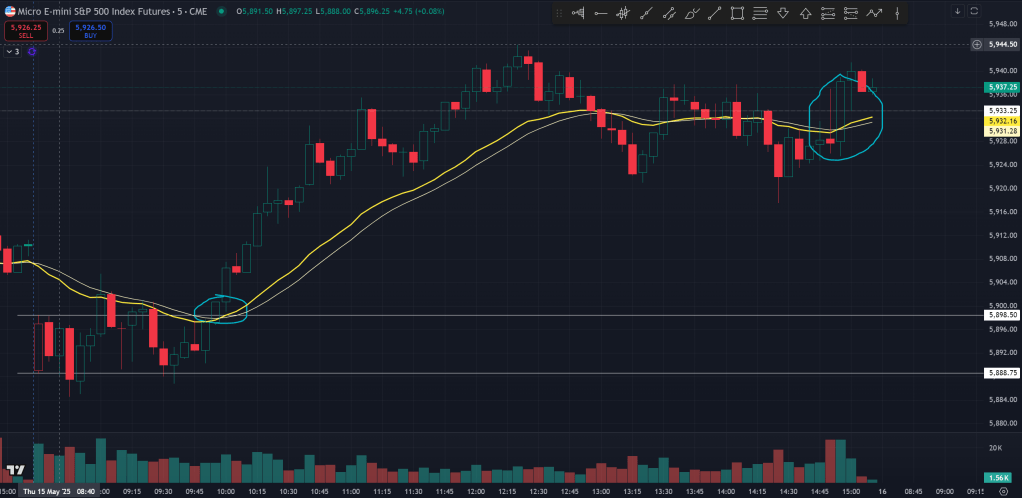Open chart settings gear at bottom right
The width and height of the screenshot is (1022, 498).
1003,492
